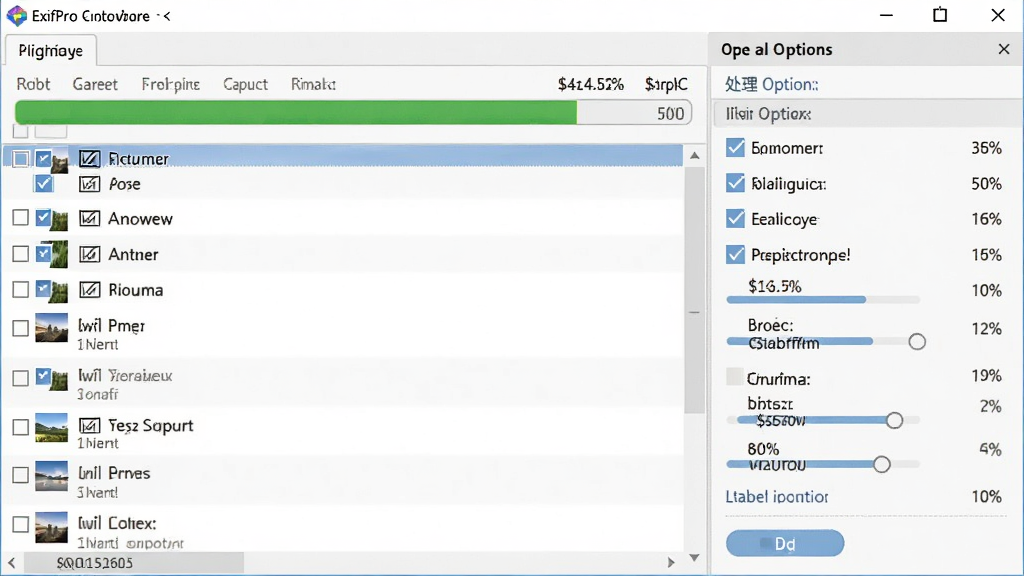The width and height of the screenshot is (1024, 576).
Task: Uncheck the Eomomert option
Action: [735, 148]
